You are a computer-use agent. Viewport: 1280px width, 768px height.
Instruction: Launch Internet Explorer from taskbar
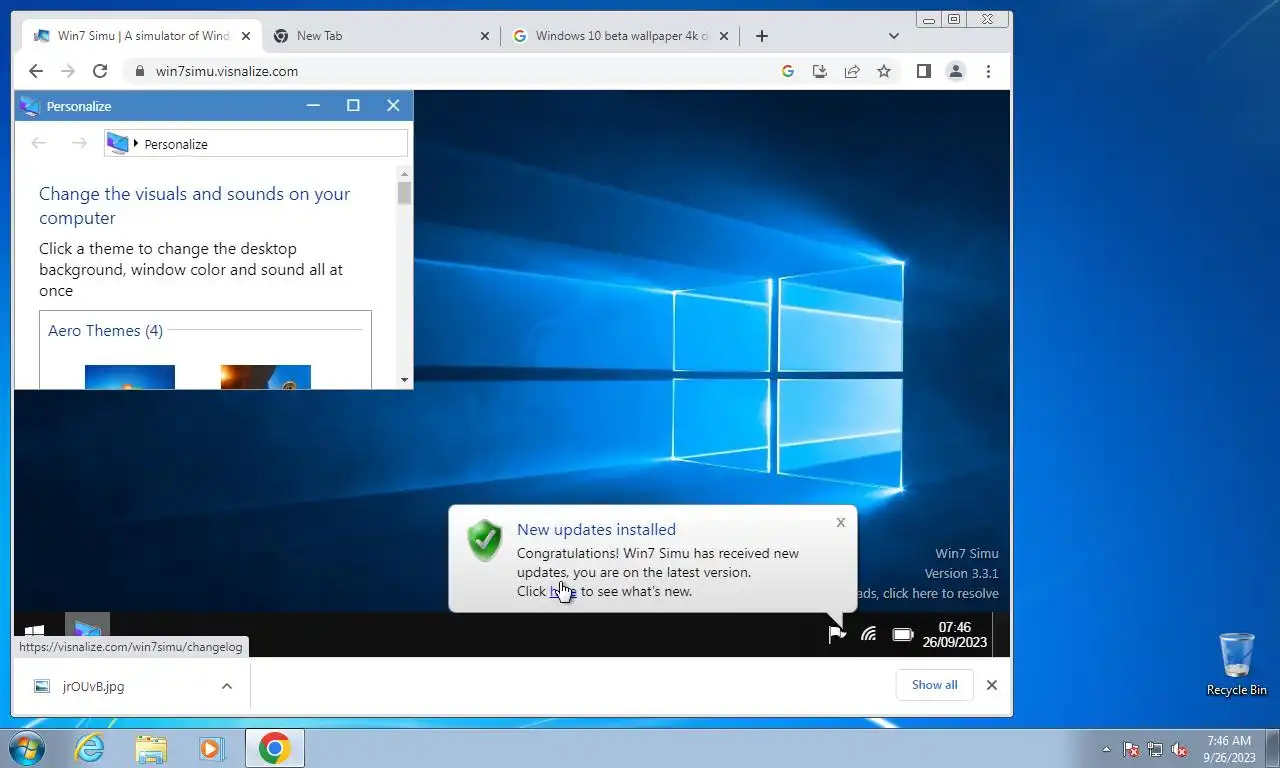[90, 748]
